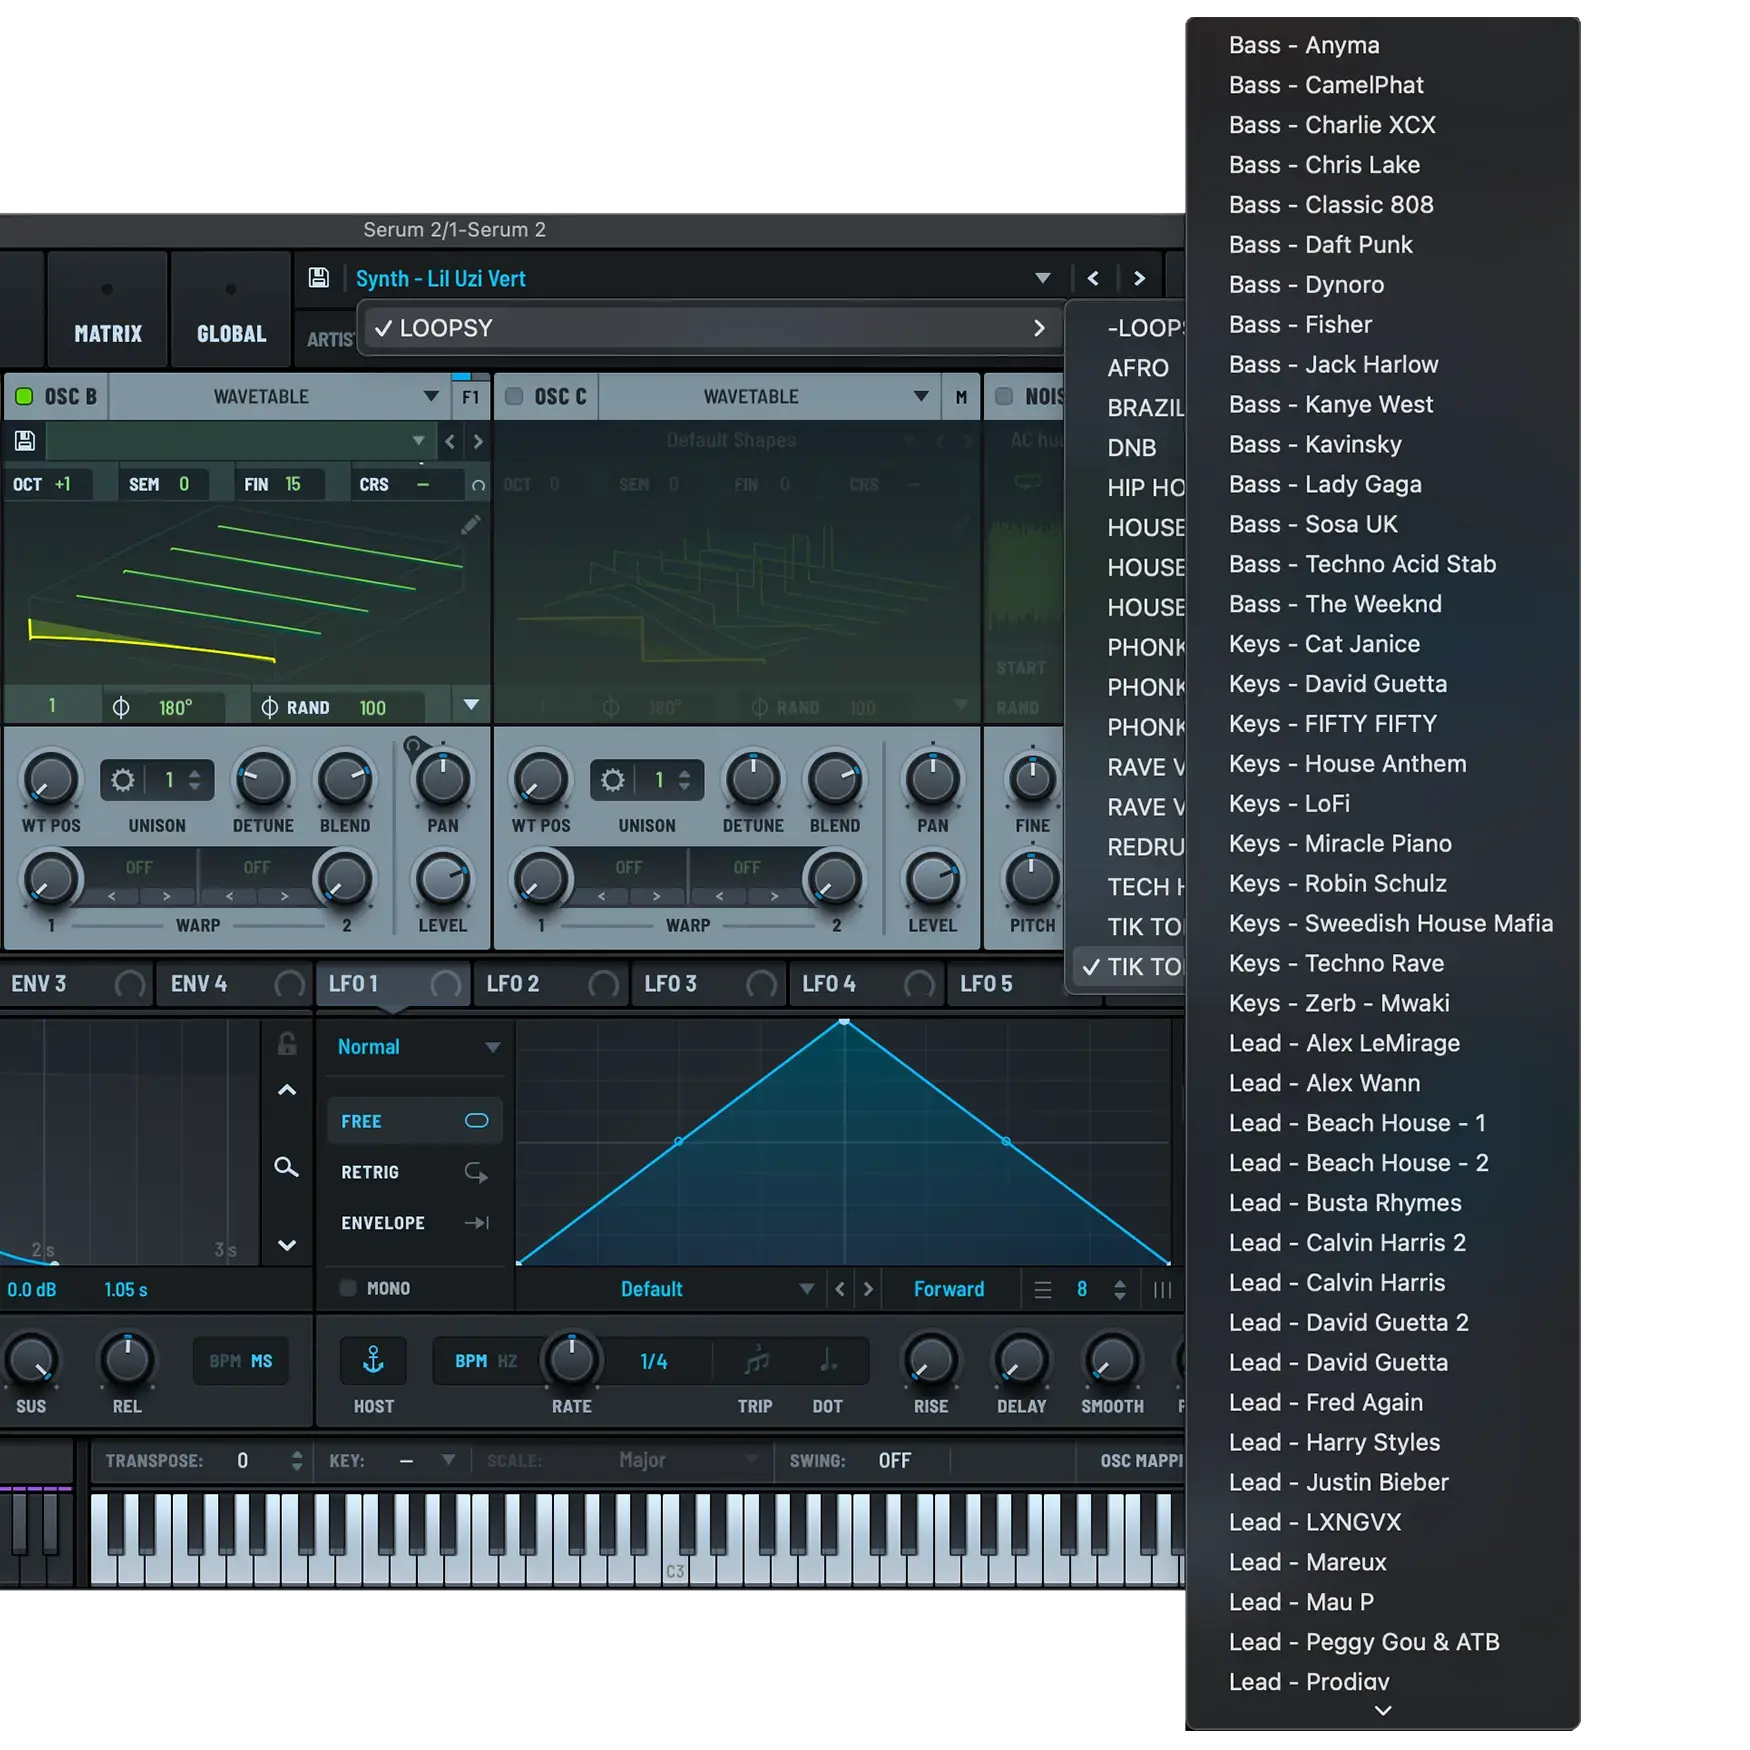Enable the LFO MONO checkbox
Image resolution: width=1750 pixels, height=1750 pixels.
coord(348,1288)
